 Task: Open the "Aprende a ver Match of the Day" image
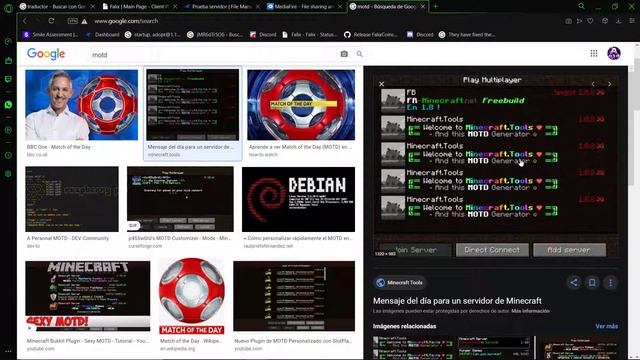click(301, 105)
